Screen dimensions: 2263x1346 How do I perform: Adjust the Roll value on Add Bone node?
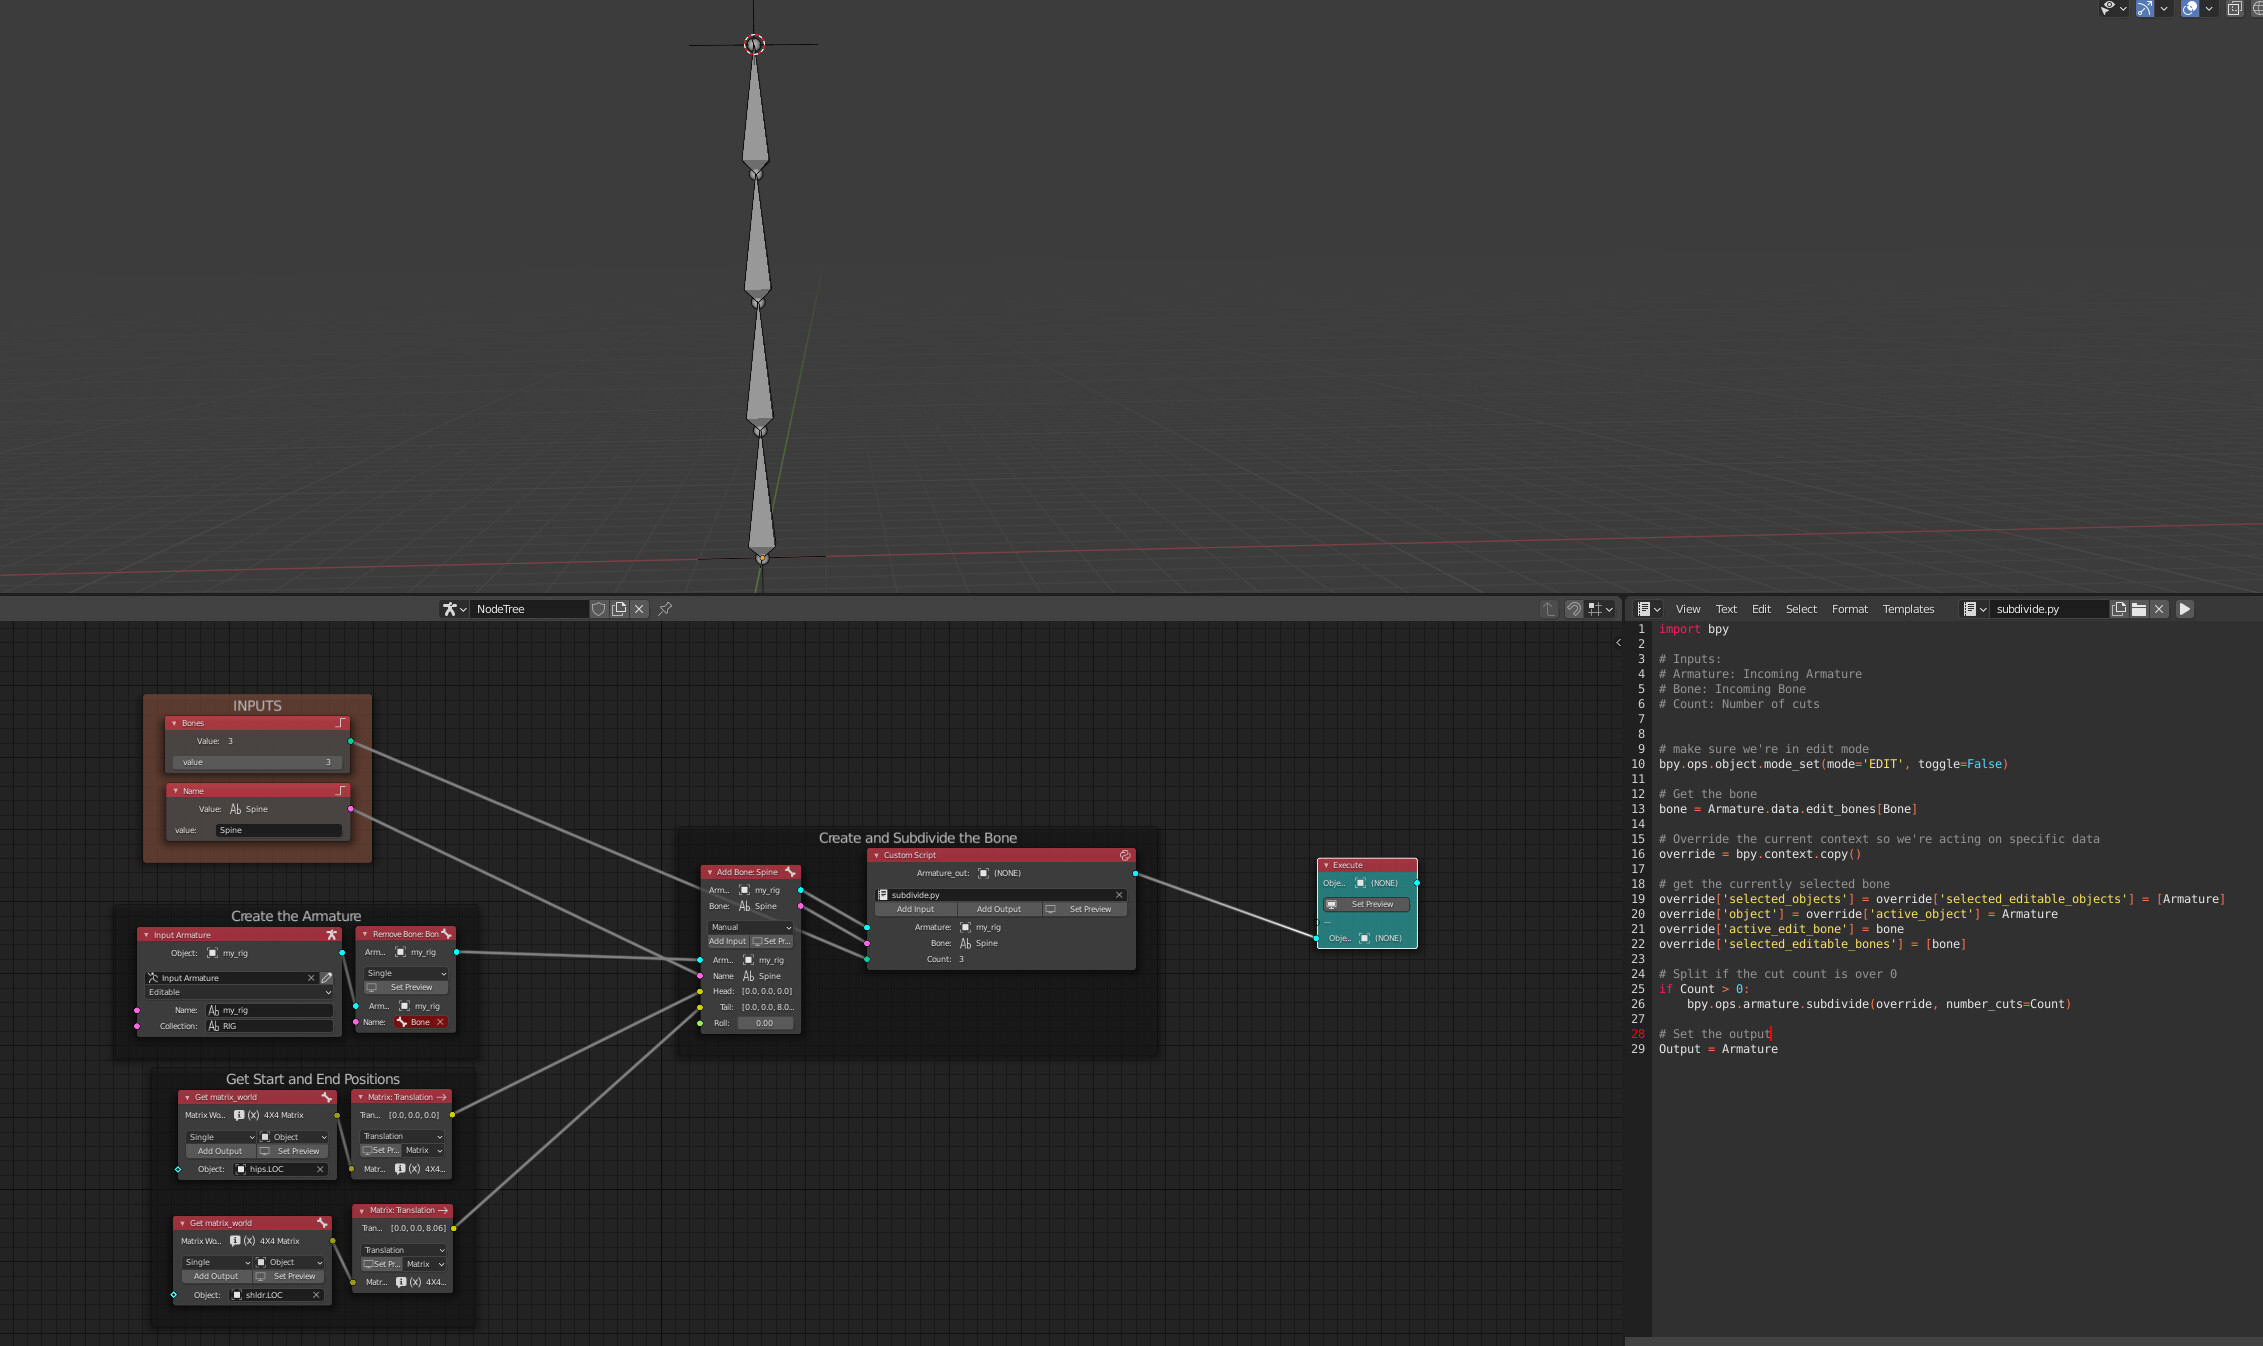pyautogui.click(x=765, y=1023)
